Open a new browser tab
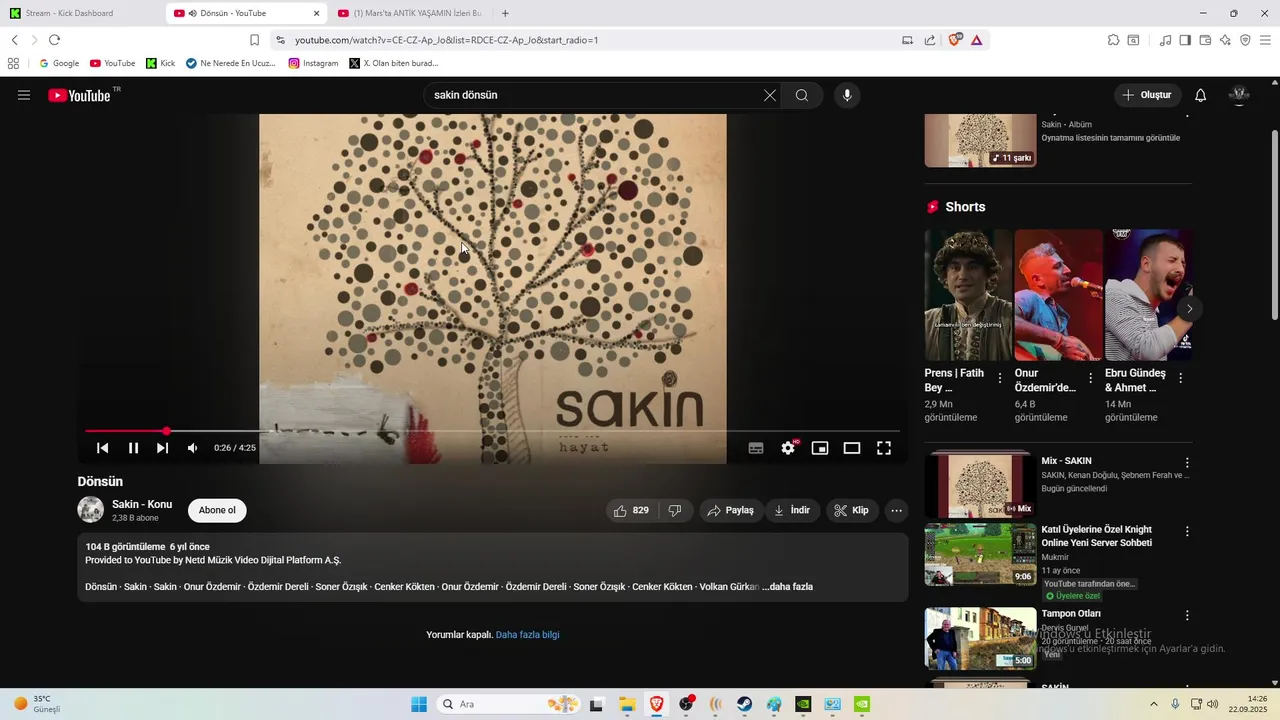The height and width of the screenshot is (720, 1280). (x=505, y=13)
